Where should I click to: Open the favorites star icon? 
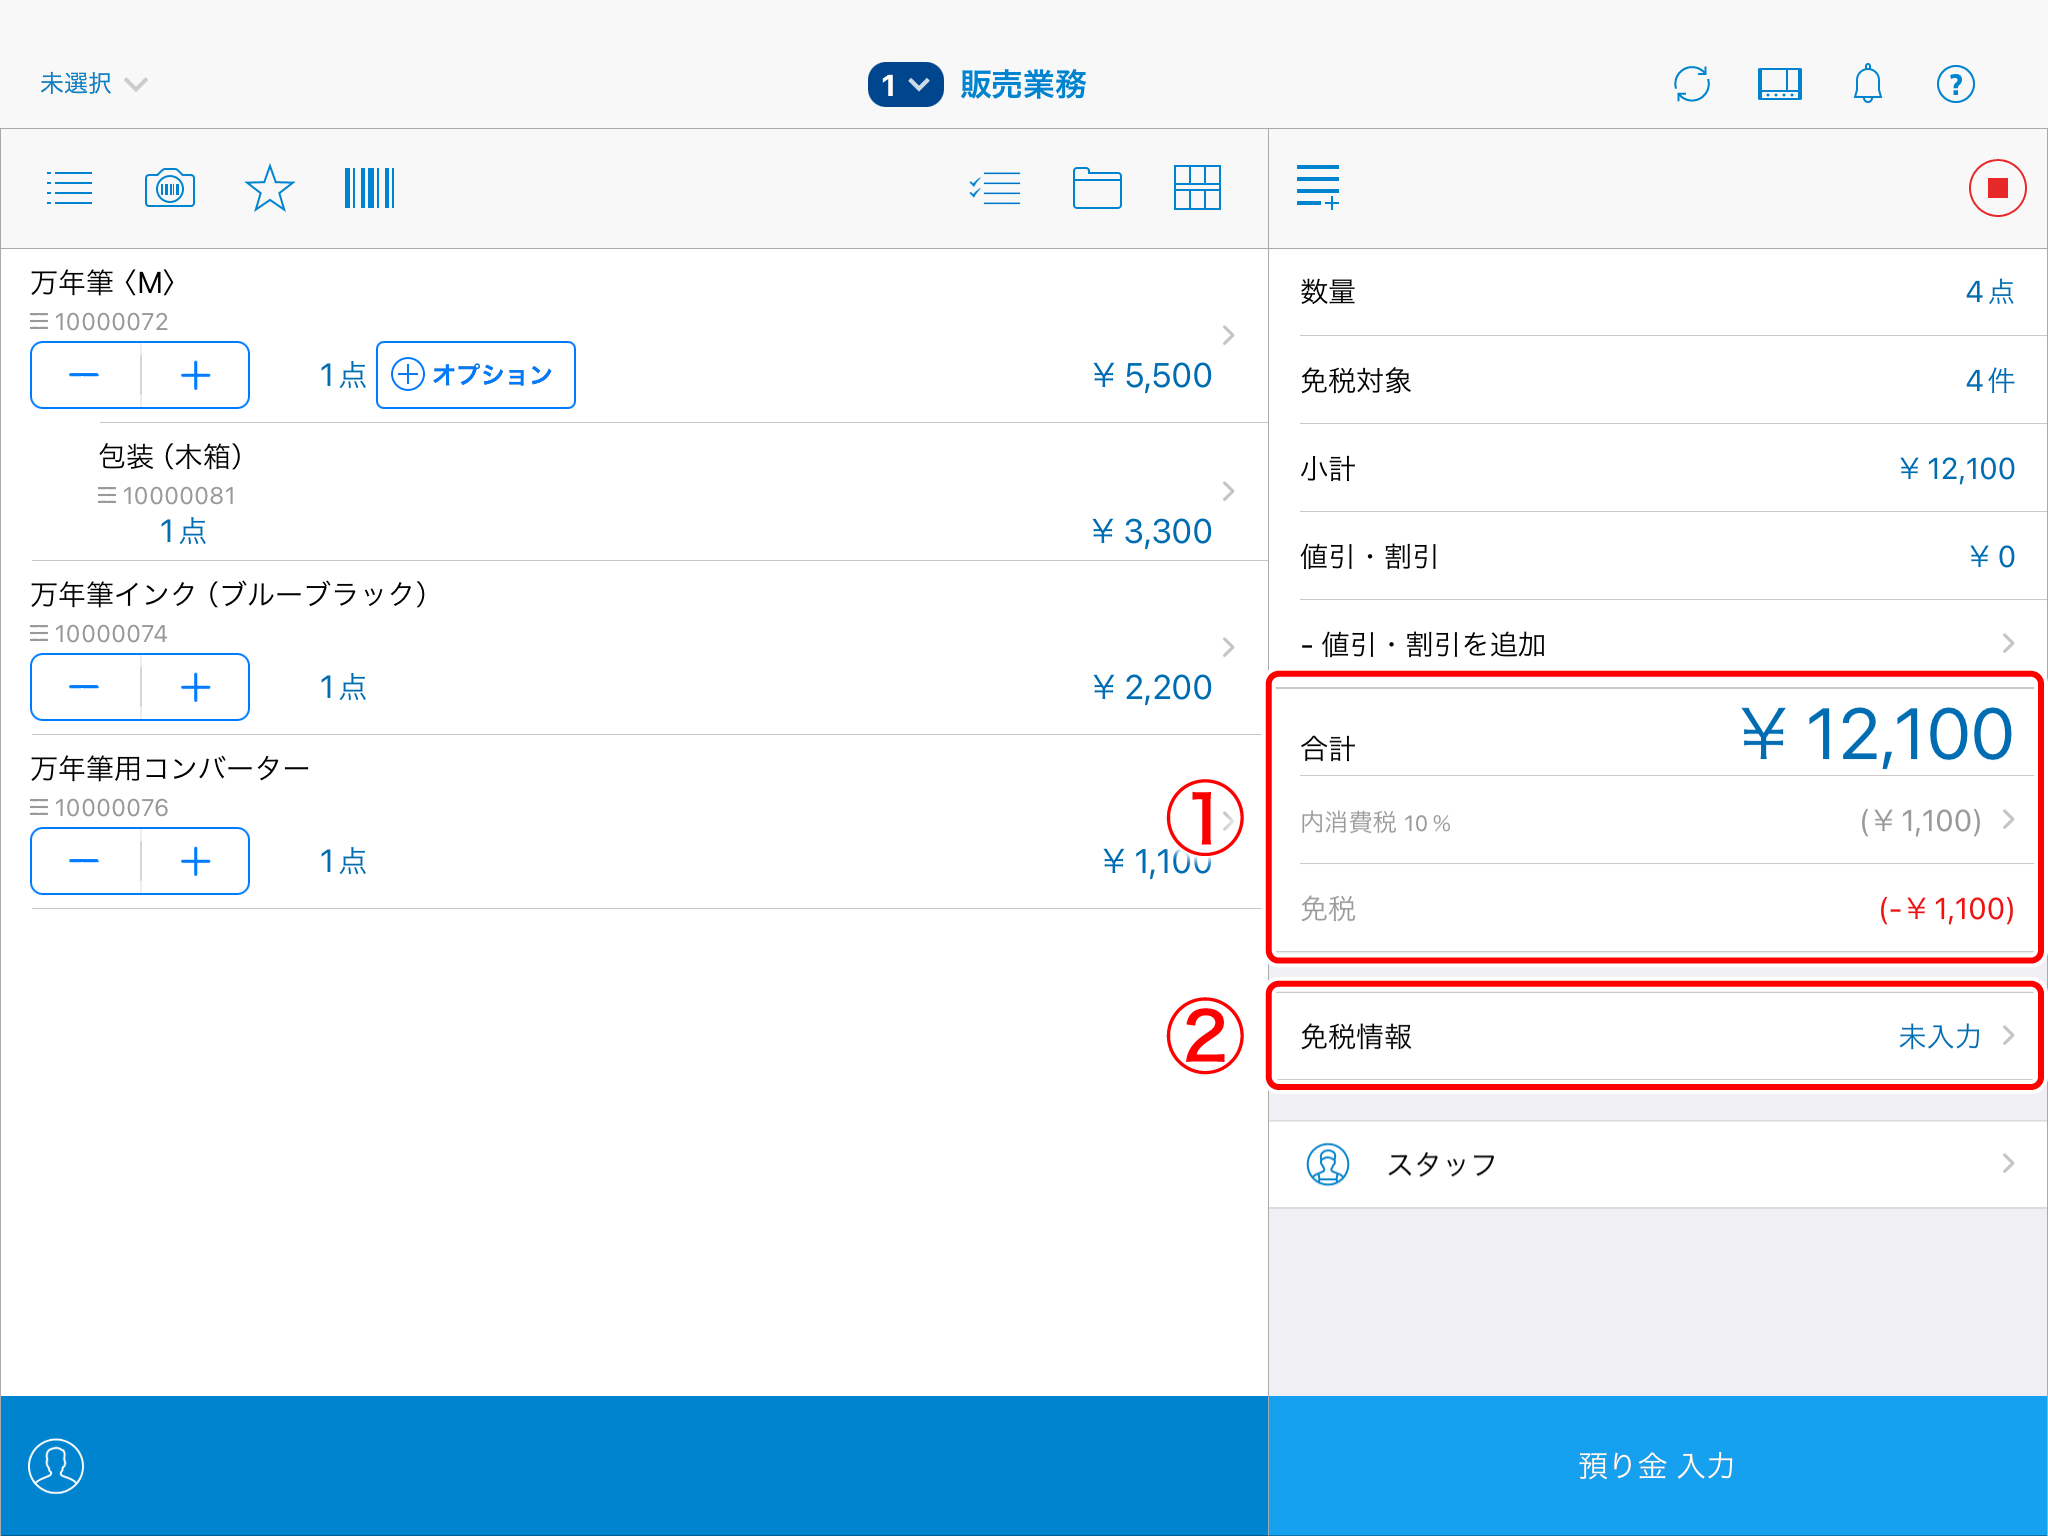point(270,188)
